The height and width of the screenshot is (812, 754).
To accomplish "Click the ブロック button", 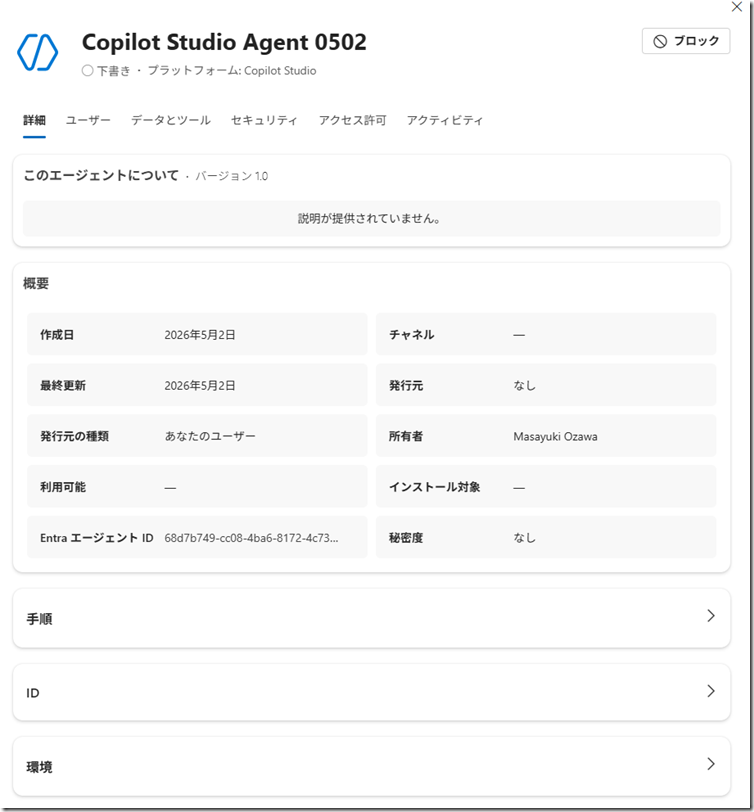I will pos(686,41).
